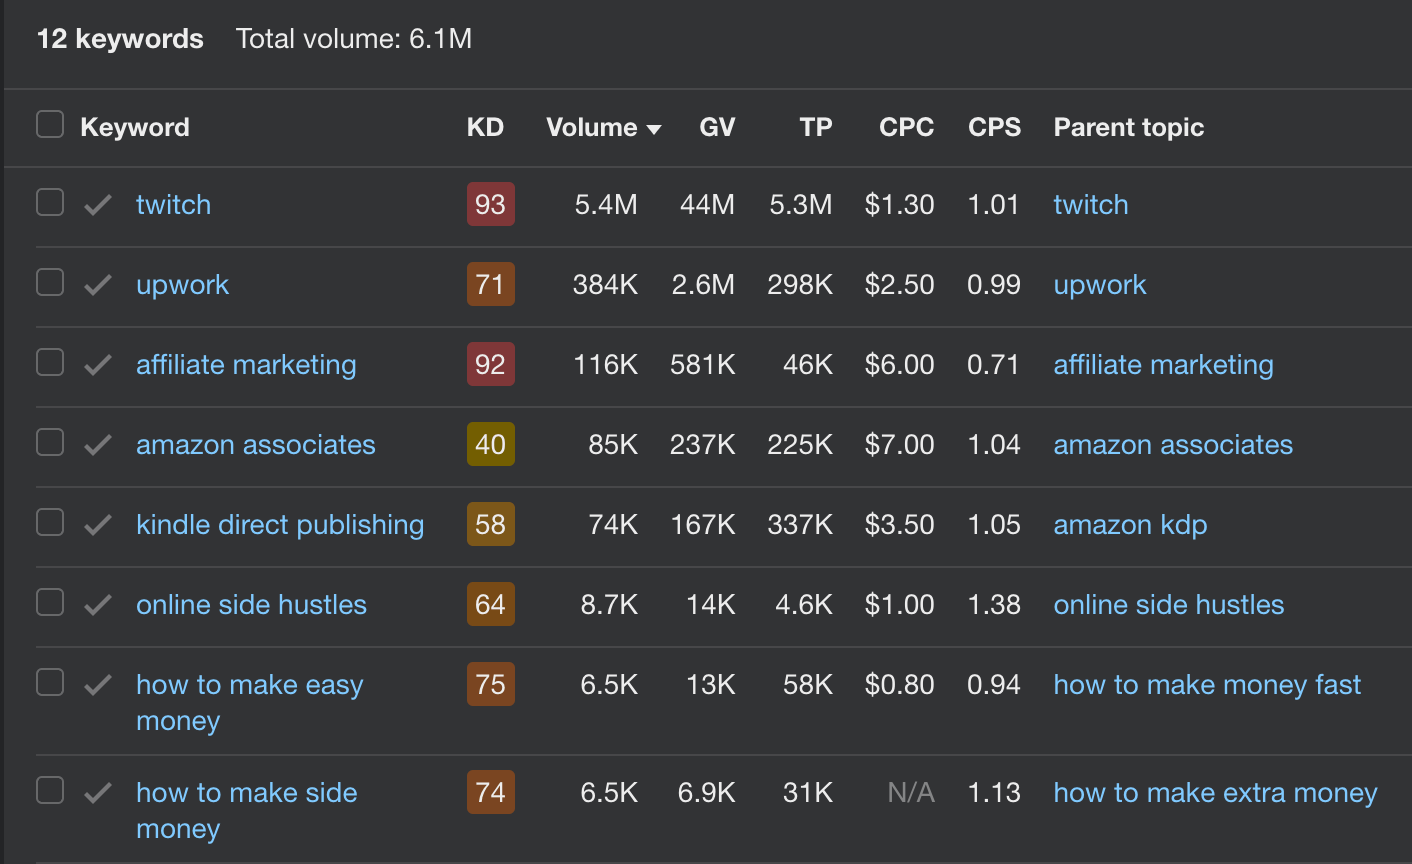Click the KD column header to sort
This screenshot has width=1412, height=864.
pos(486,127)
